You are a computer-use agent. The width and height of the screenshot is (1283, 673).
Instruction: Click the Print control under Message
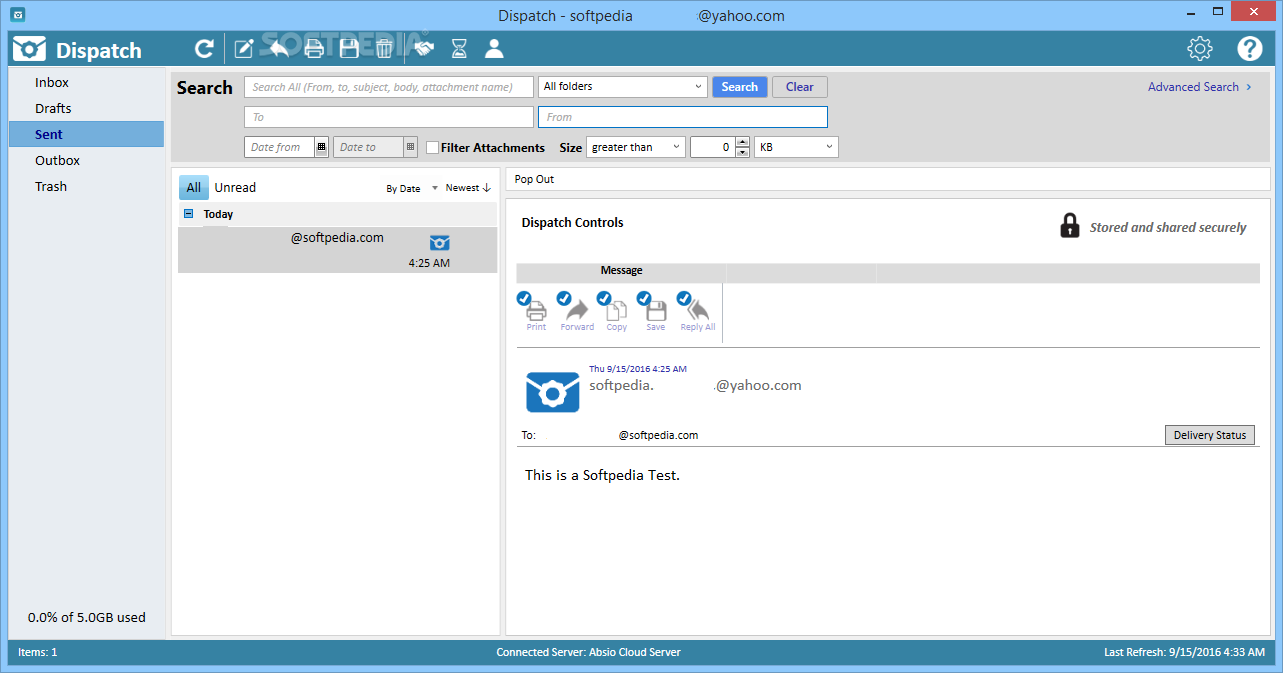point(536,313)
